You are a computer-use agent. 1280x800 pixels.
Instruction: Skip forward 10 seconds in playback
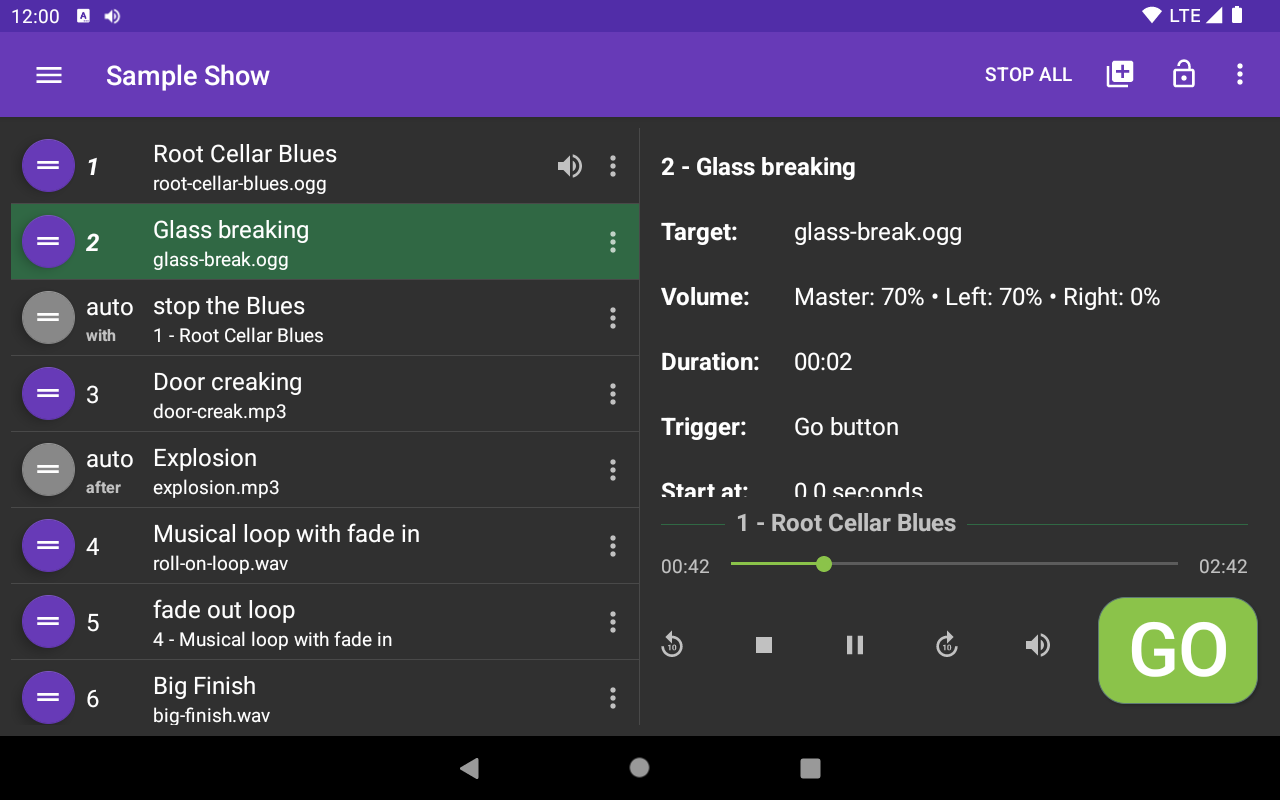point(946,645)
